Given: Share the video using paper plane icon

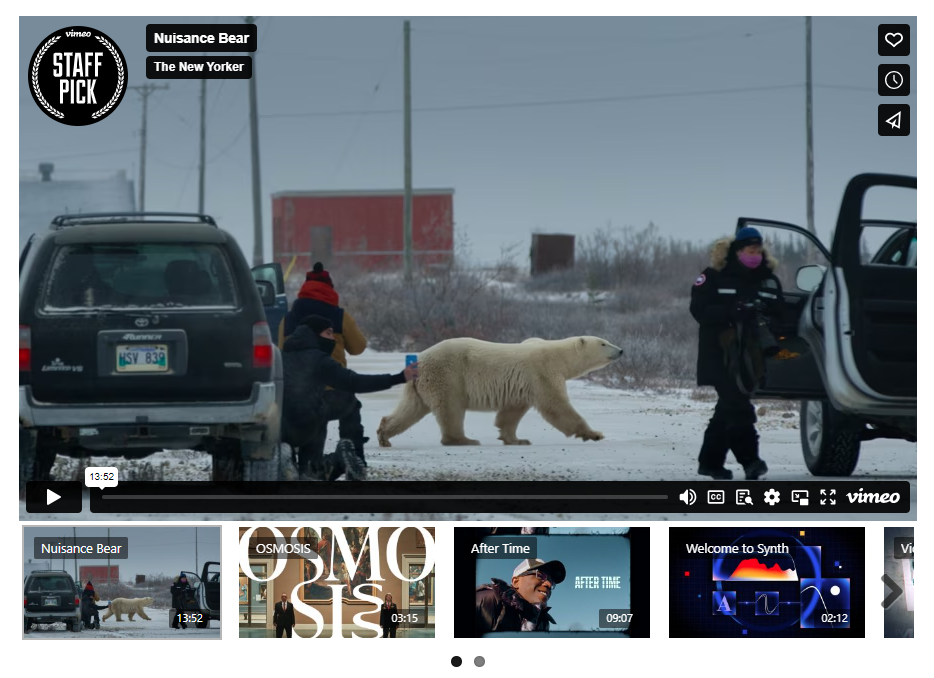Looking at the screenshot, I should point(894,120).
